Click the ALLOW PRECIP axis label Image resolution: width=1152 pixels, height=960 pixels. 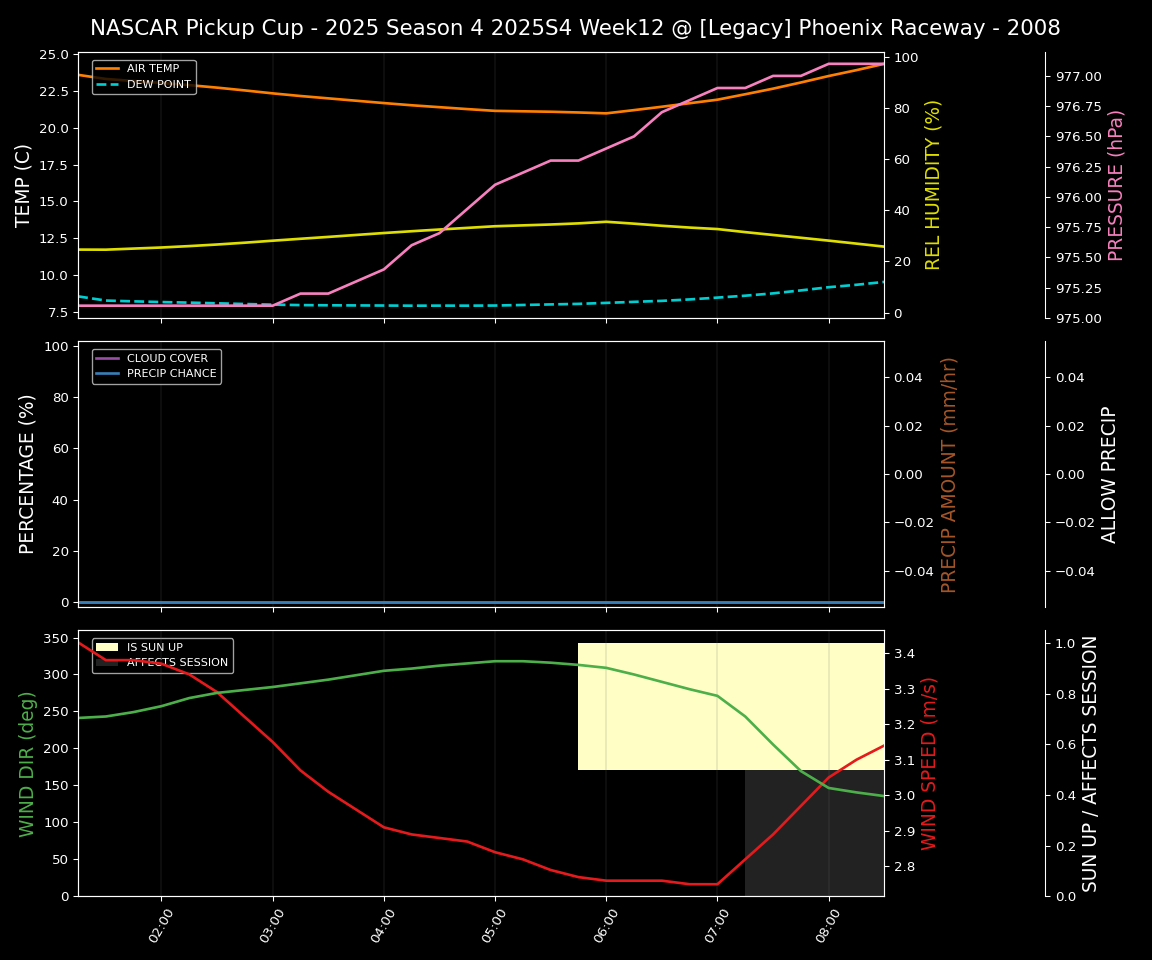(x=1109, y=474)
